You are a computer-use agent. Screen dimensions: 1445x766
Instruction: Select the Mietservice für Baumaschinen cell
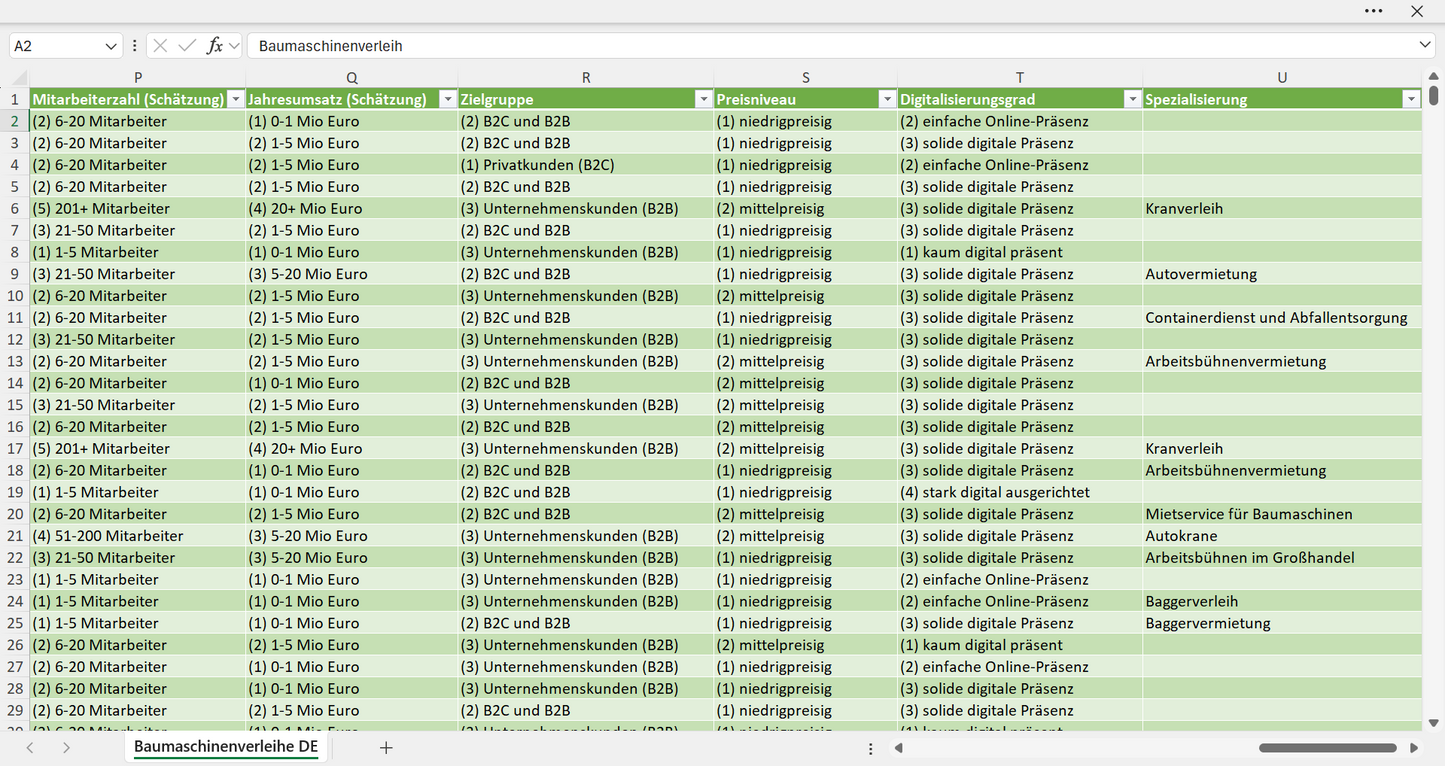click(x=1282, y=514)
